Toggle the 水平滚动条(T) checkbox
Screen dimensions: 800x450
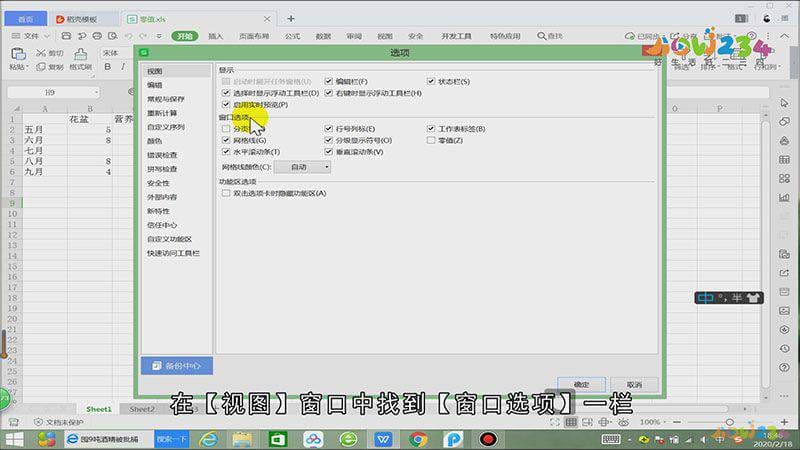[x=226, y=152]
